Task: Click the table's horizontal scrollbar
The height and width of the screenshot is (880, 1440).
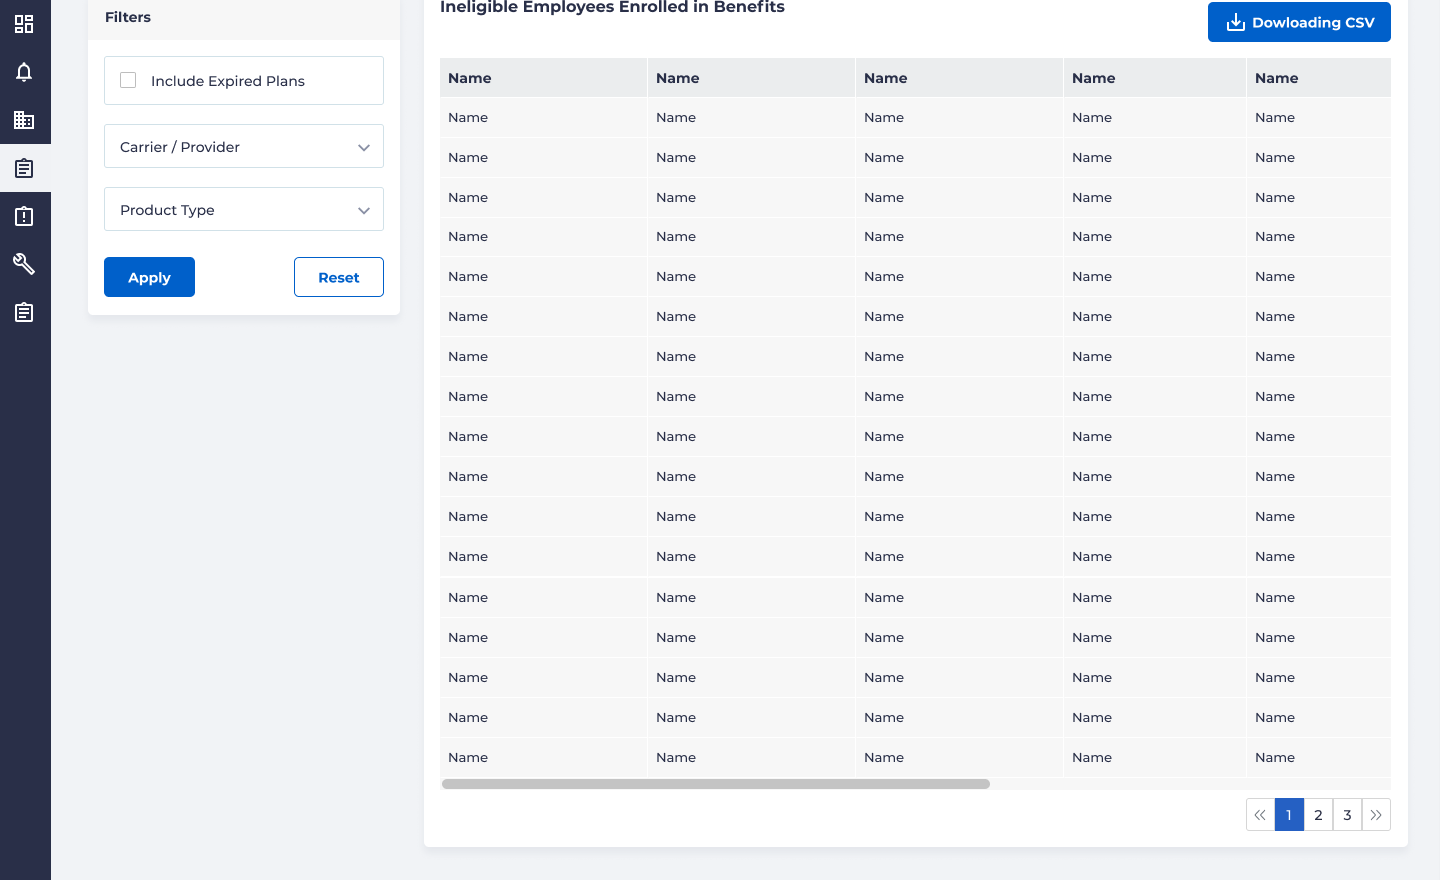Action: tap(715, 784)
